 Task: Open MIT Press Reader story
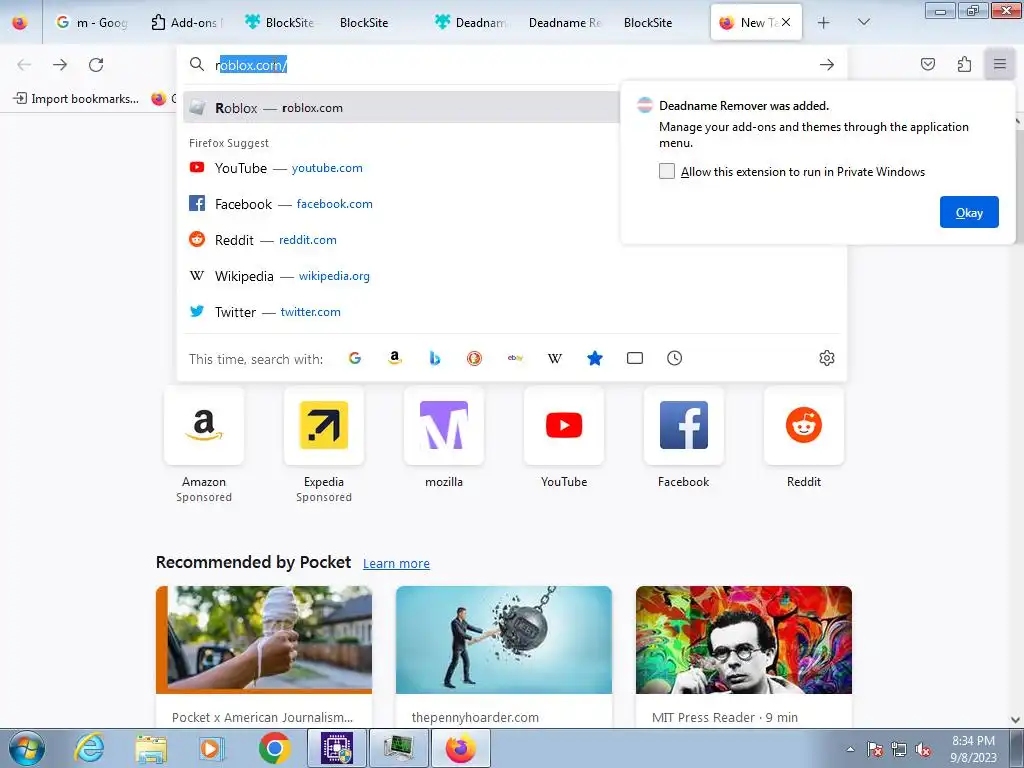click(744, 656)
